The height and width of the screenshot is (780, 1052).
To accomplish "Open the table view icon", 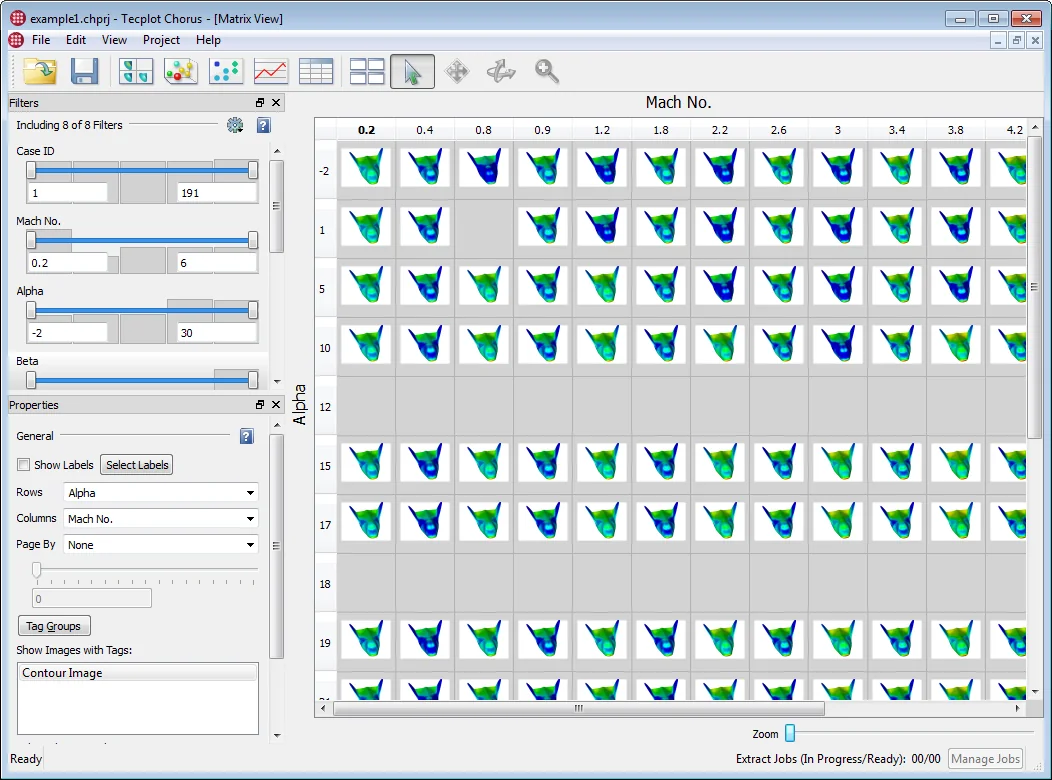I will 315,71.
